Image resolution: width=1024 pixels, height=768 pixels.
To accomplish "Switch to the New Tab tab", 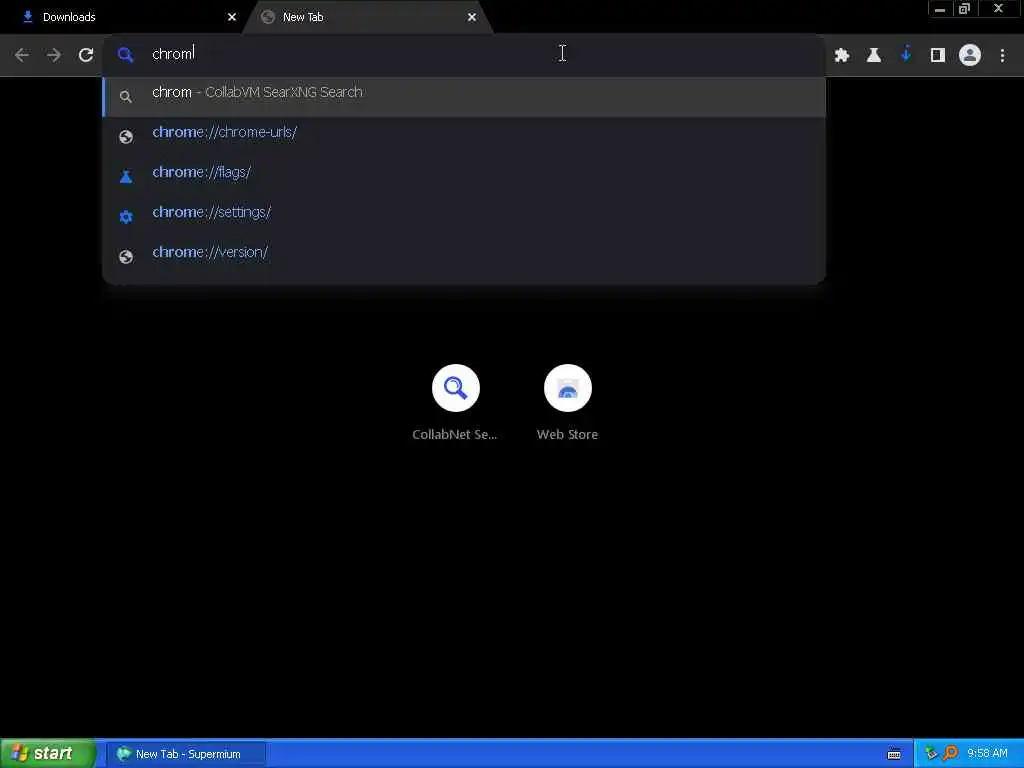I will click(x=366, y=17).
